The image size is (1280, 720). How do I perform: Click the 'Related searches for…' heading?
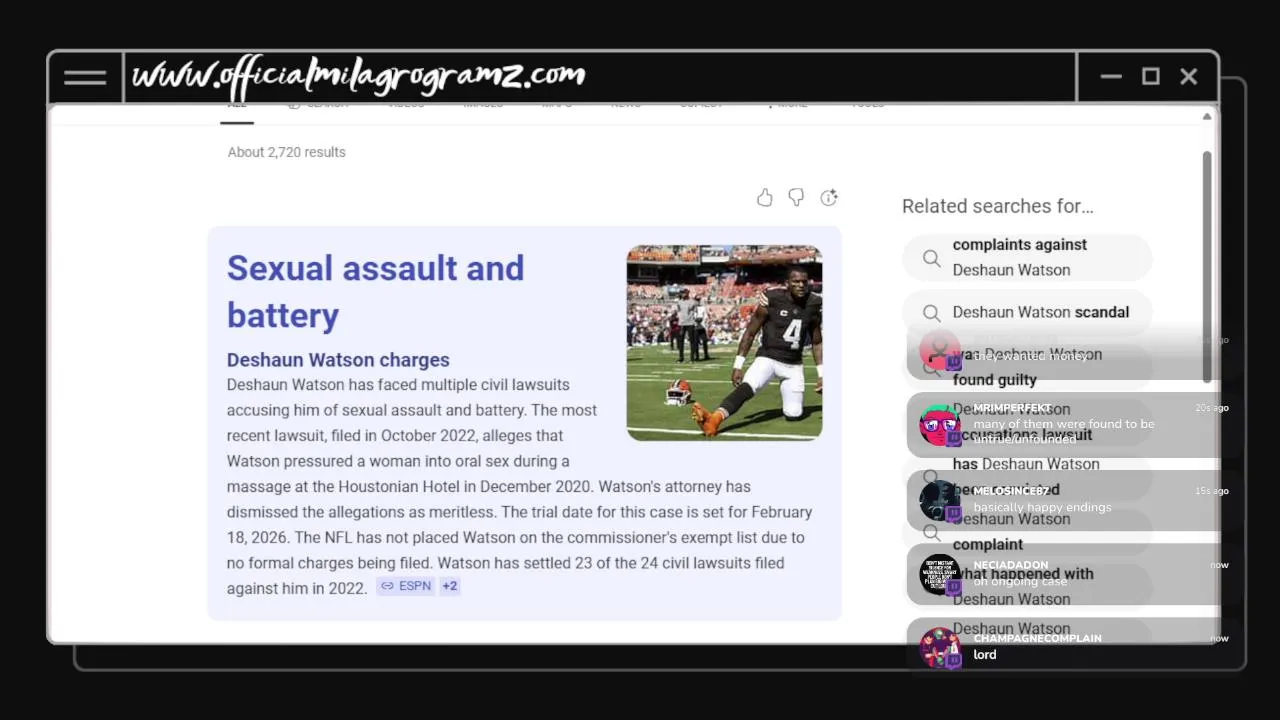coord(998,206)
